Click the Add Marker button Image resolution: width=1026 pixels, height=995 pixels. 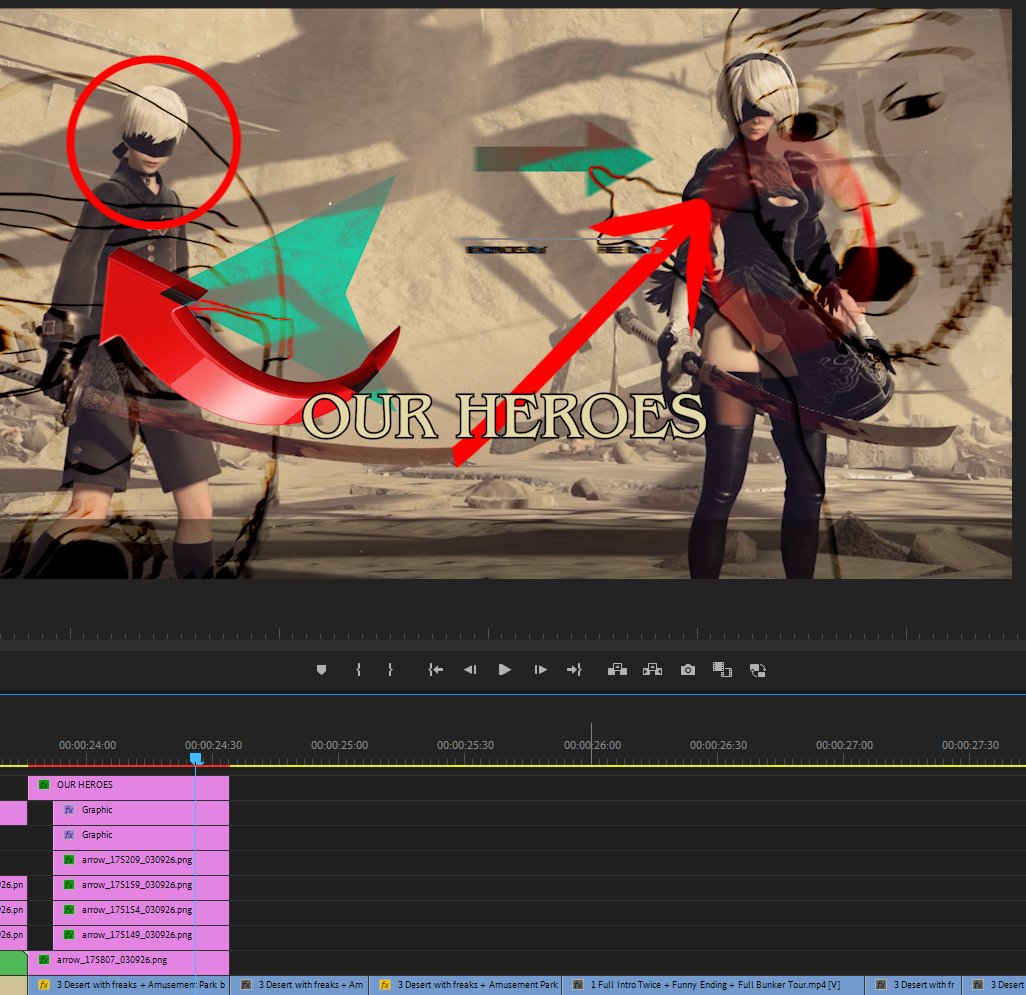(321, 670)
